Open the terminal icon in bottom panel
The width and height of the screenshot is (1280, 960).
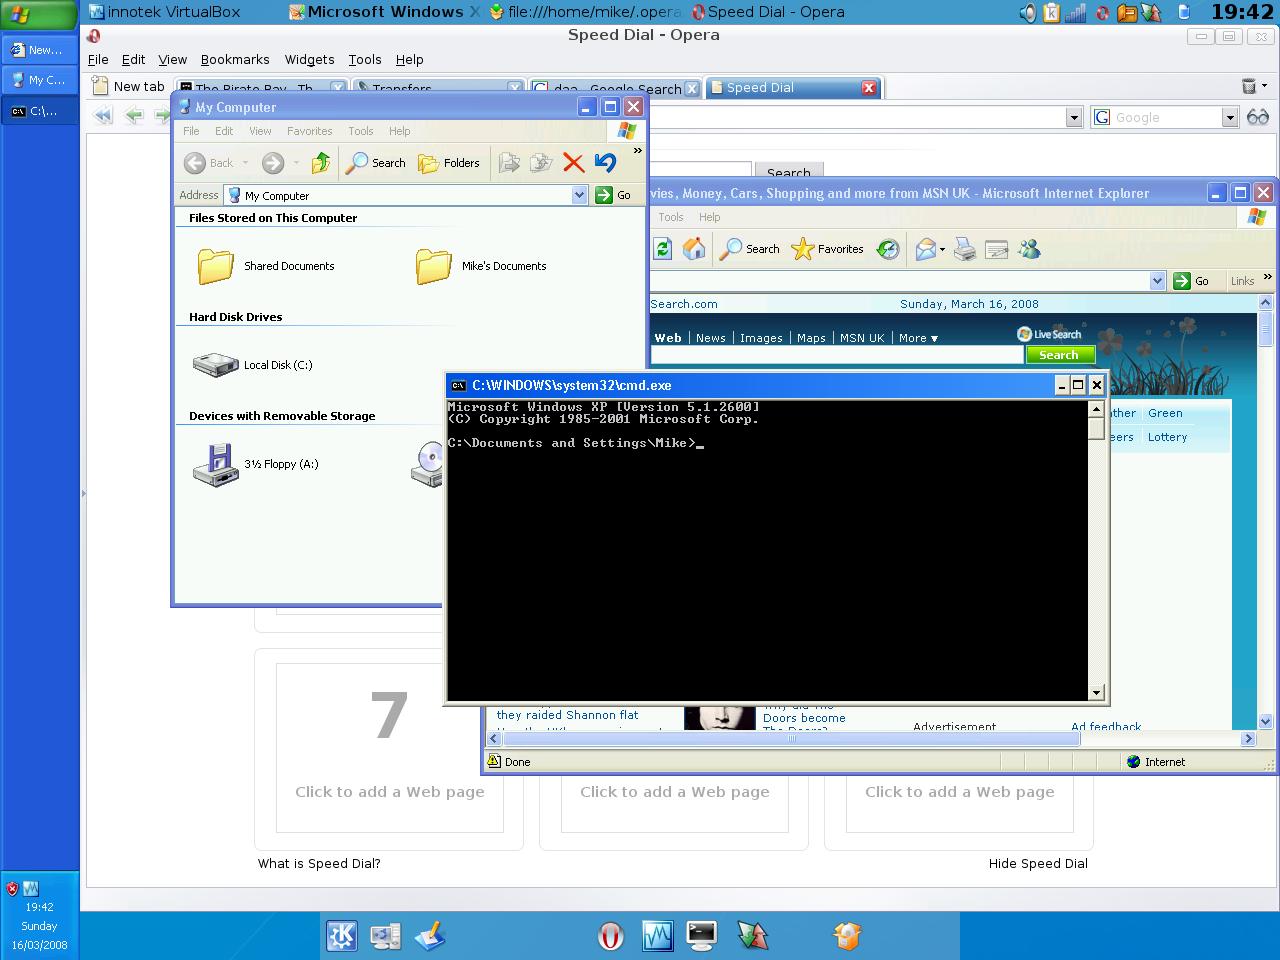click(x=702, y=936)
